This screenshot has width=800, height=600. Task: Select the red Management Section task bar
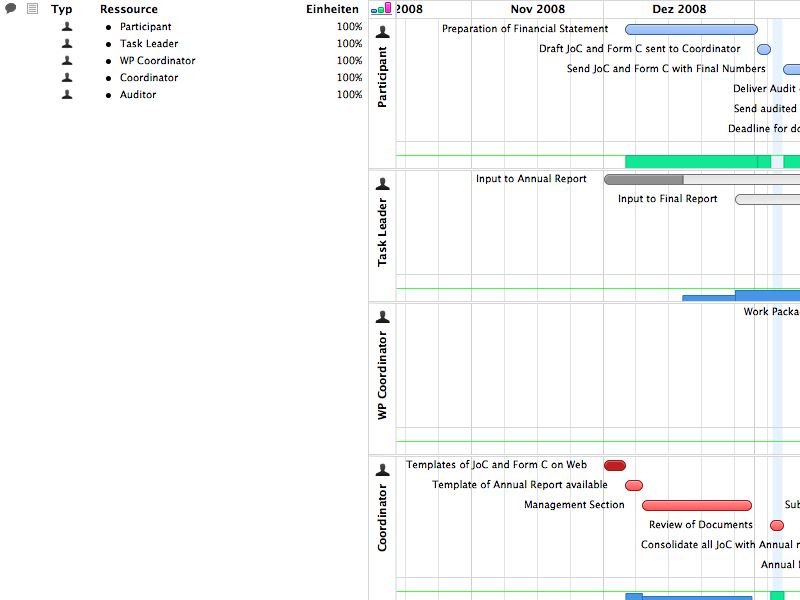point(696,506)
